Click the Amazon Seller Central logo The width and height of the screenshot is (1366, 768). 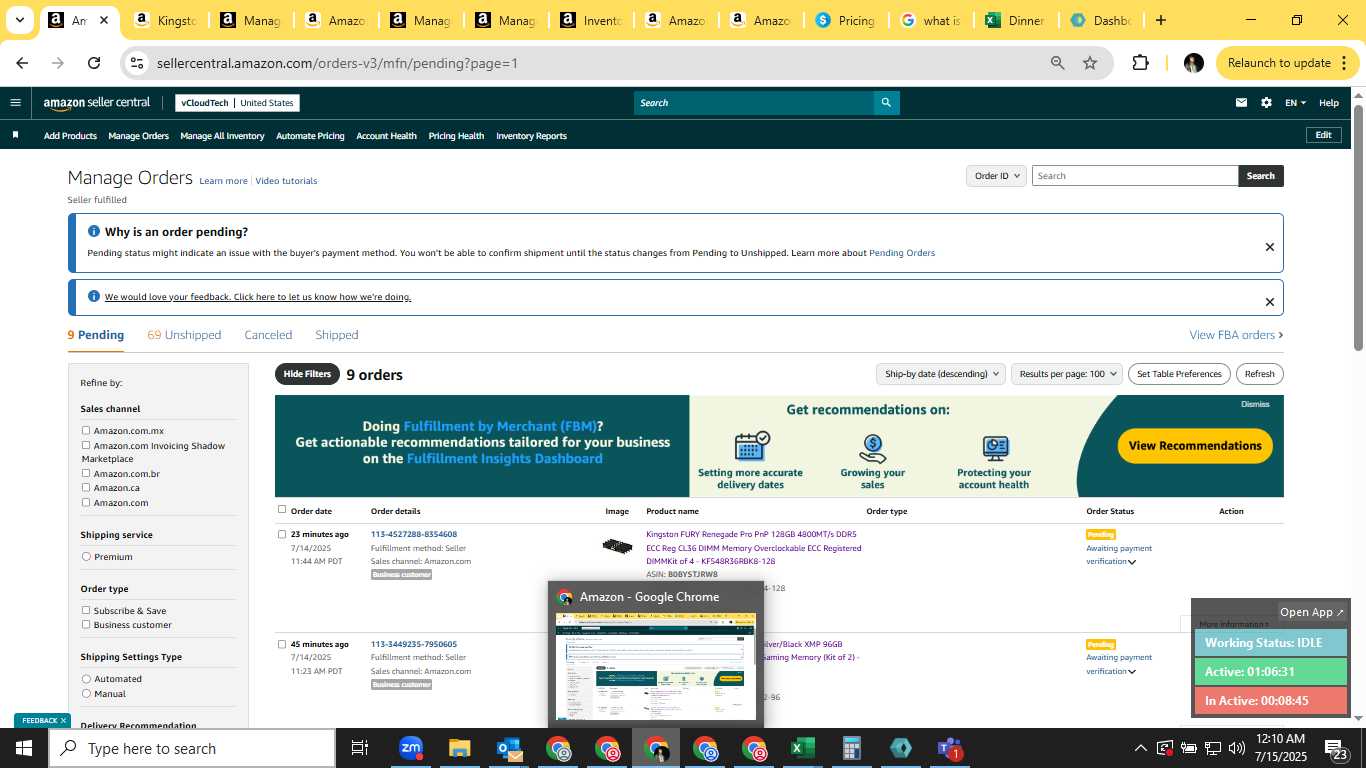(x=97, y=103)
